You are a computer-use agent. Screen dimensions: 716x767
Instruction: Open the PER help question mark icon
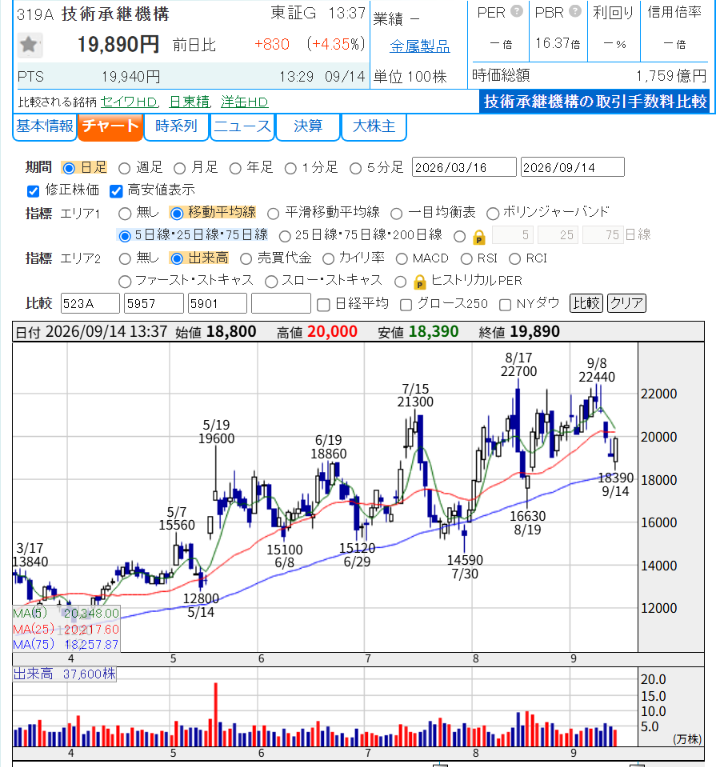tap(516, 11)
